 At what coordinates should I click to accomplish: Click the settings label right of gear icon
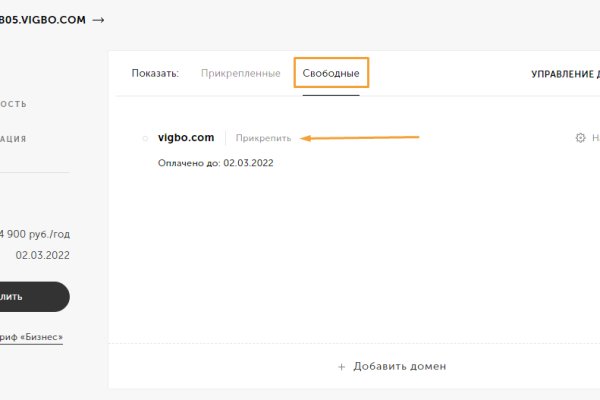pos(595,138)
